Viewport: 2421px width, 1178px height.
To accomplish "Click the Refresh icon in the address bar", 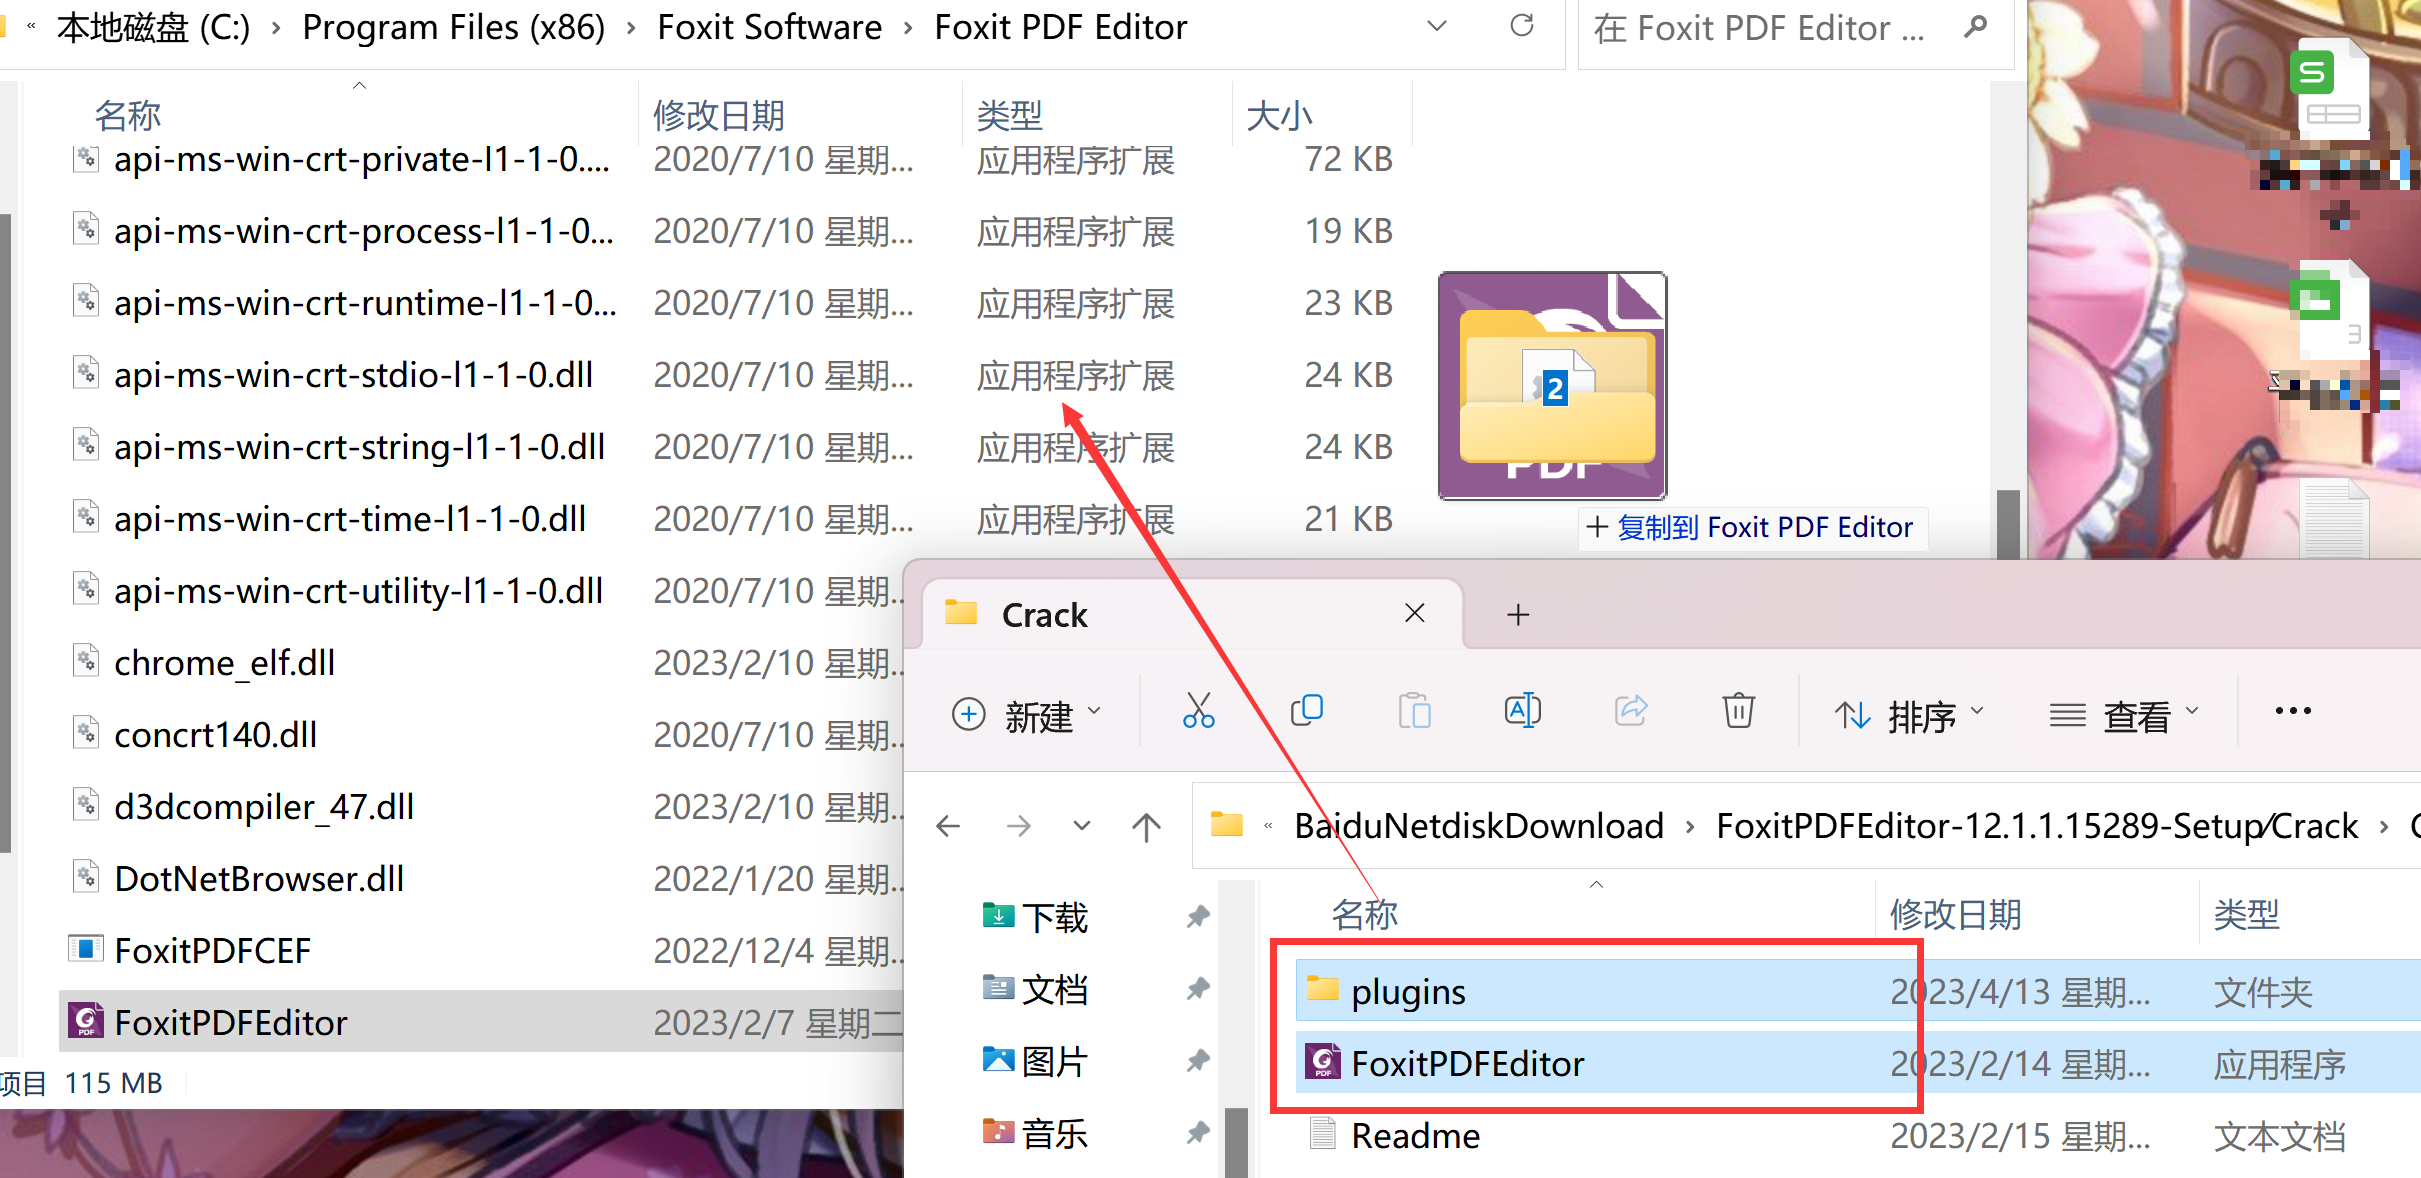I will 1522,27.
